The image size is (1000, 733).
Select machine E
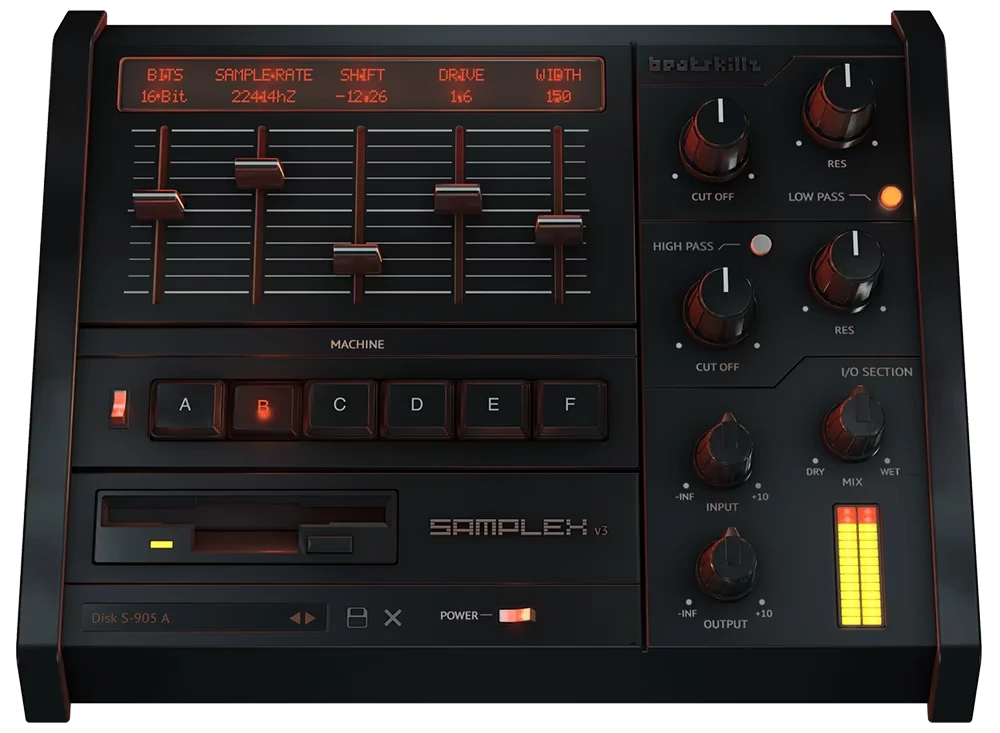click(x=493, y=408)
